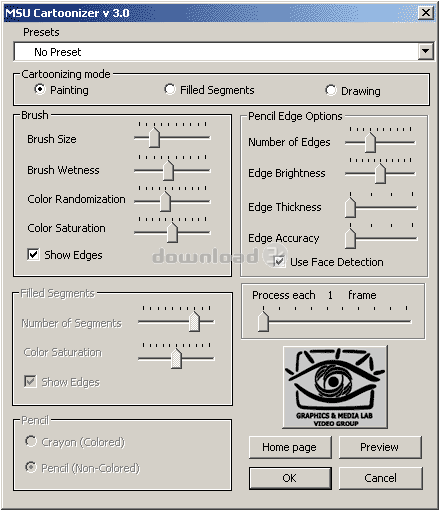Viewport: 441px width, 511px height.
Task: Click the Number of Segments slider thumb
Action: click(194, 322)
